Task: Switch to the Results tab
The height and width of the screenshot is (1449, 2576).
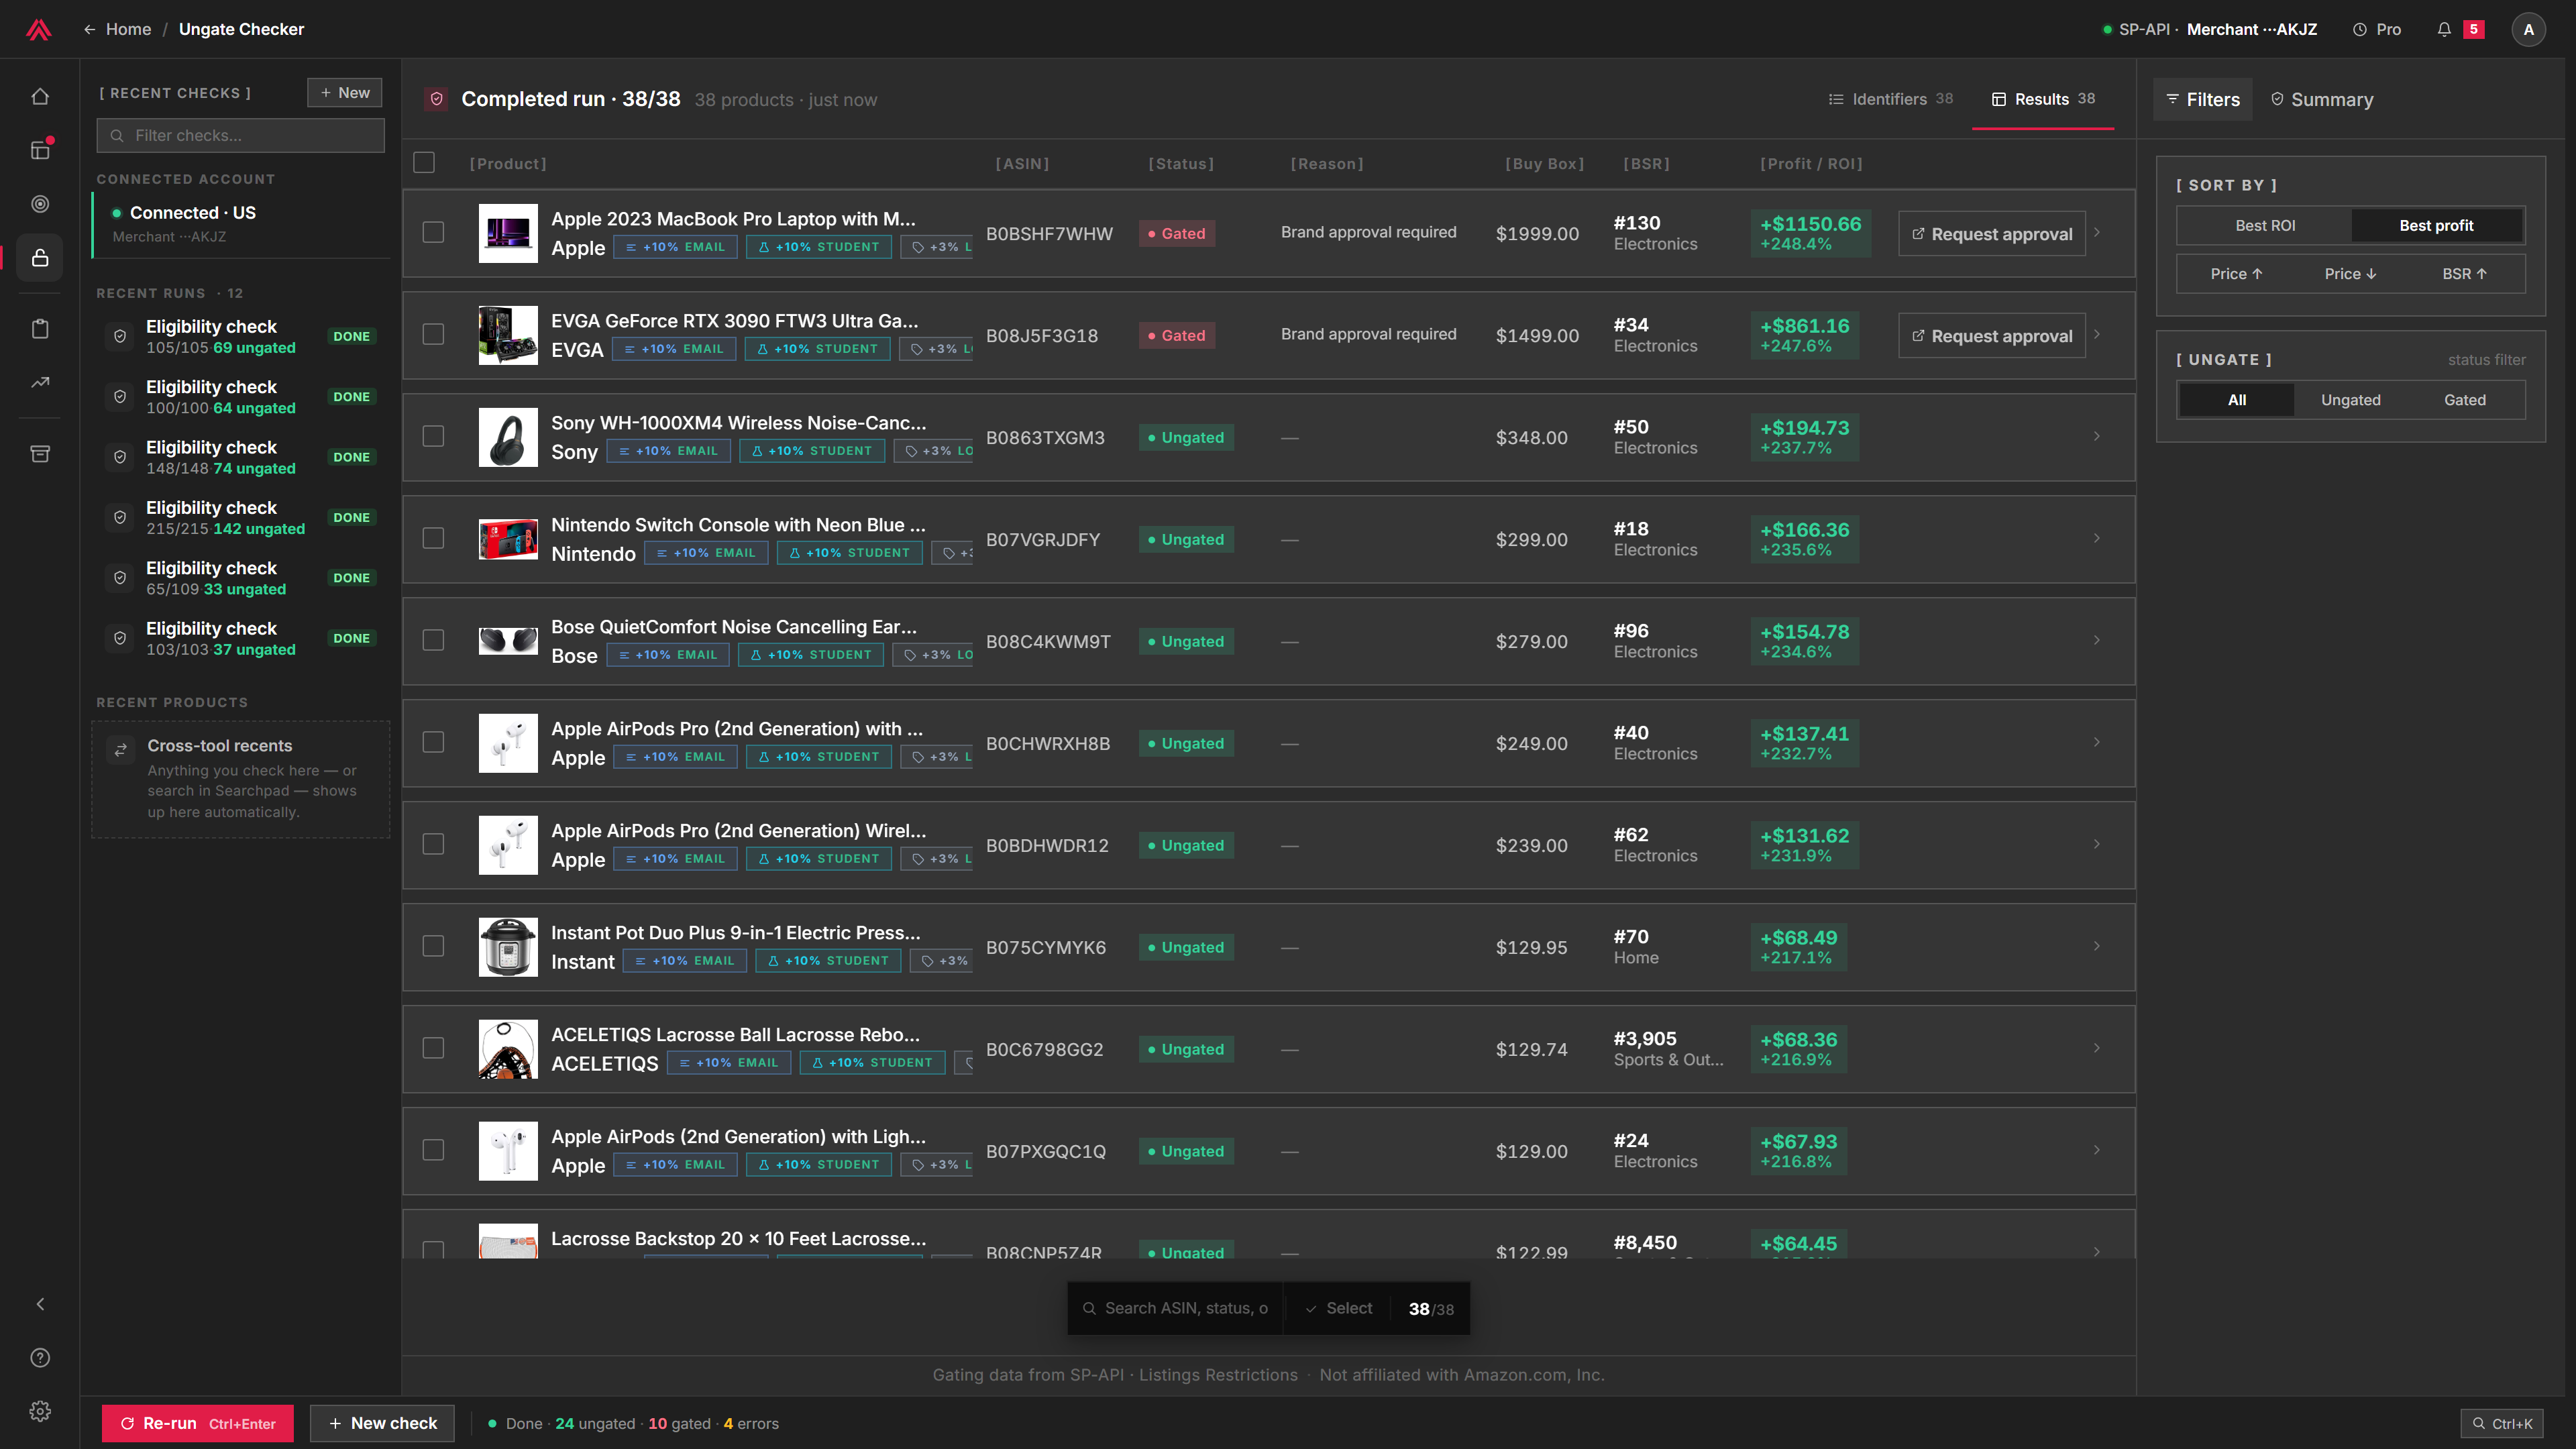Action: [x=2043, y=99]
